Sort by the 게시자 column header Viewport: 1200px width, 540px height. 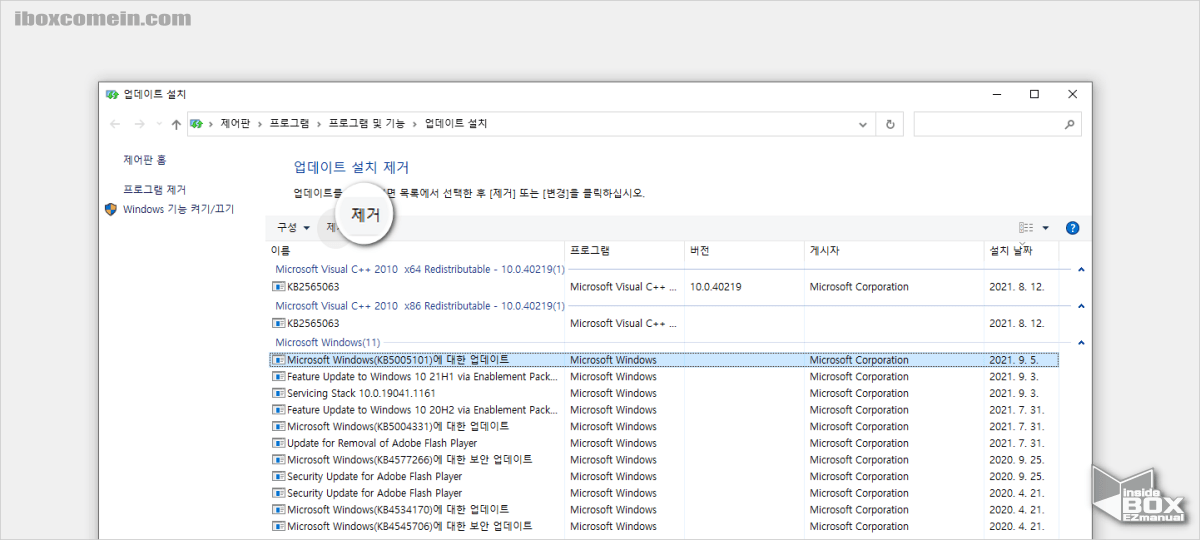point(828,250)
